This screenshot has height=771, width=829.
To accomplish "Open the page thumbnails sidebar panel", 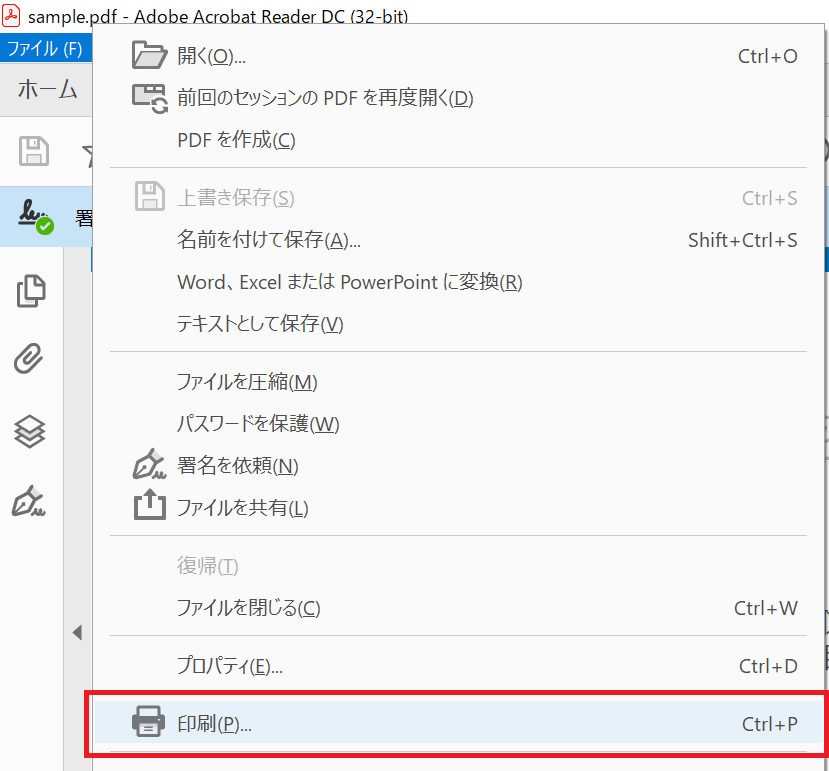I will 31,291.
